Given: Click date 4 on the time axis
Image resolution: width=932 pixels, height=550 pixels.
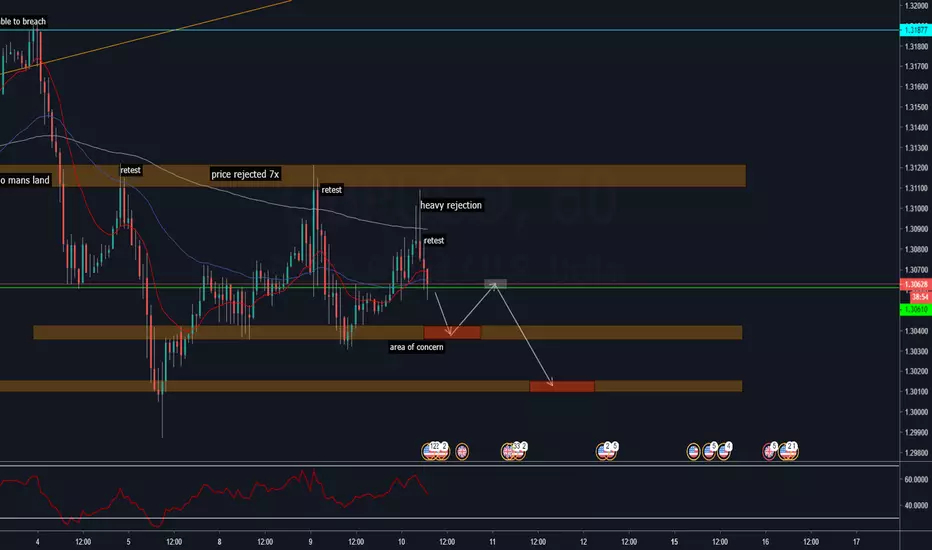Looking at the screenshot, I should tap(37, 542).
